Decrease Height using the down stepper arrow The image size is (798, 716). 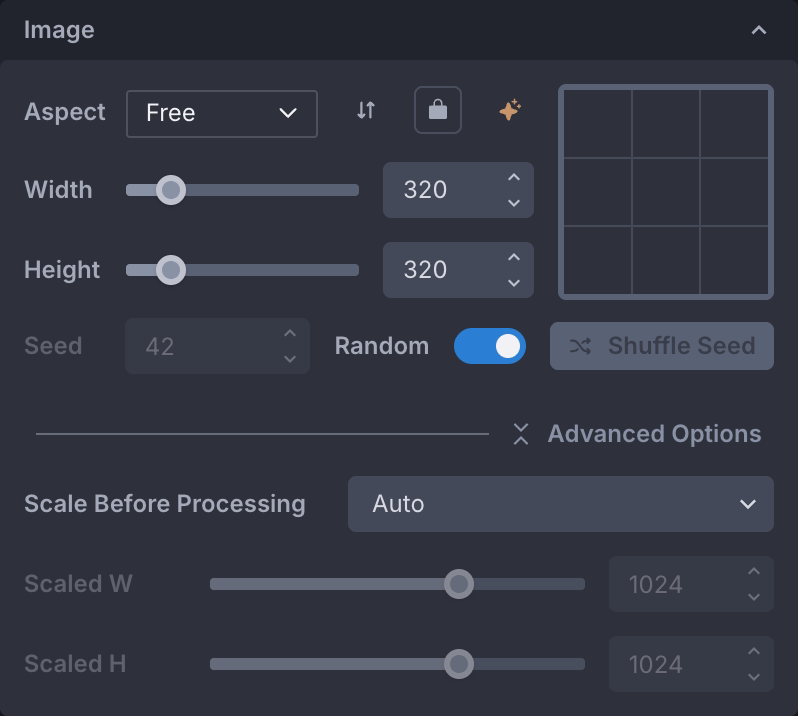[x=514, y=283]
